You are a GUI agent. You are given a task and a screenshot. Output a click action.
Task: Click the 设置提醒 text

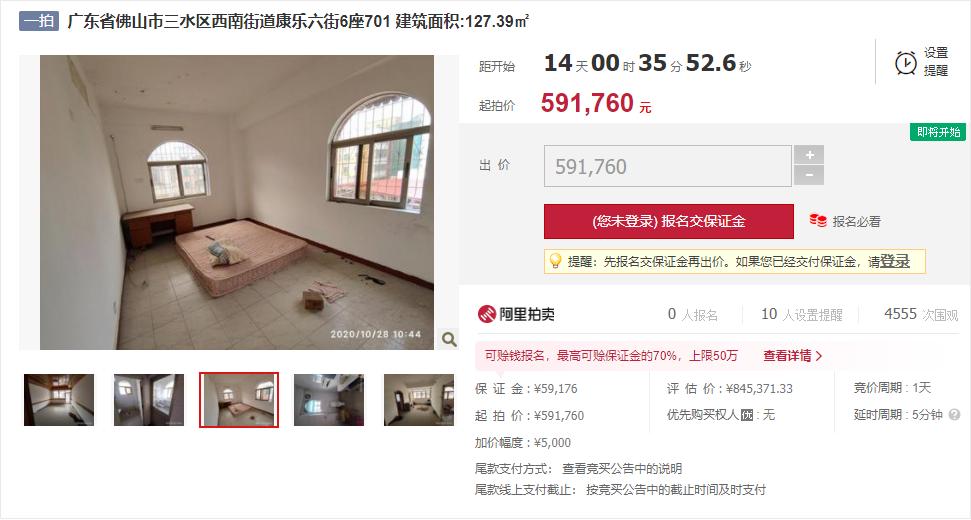click(x=936, y=62)
